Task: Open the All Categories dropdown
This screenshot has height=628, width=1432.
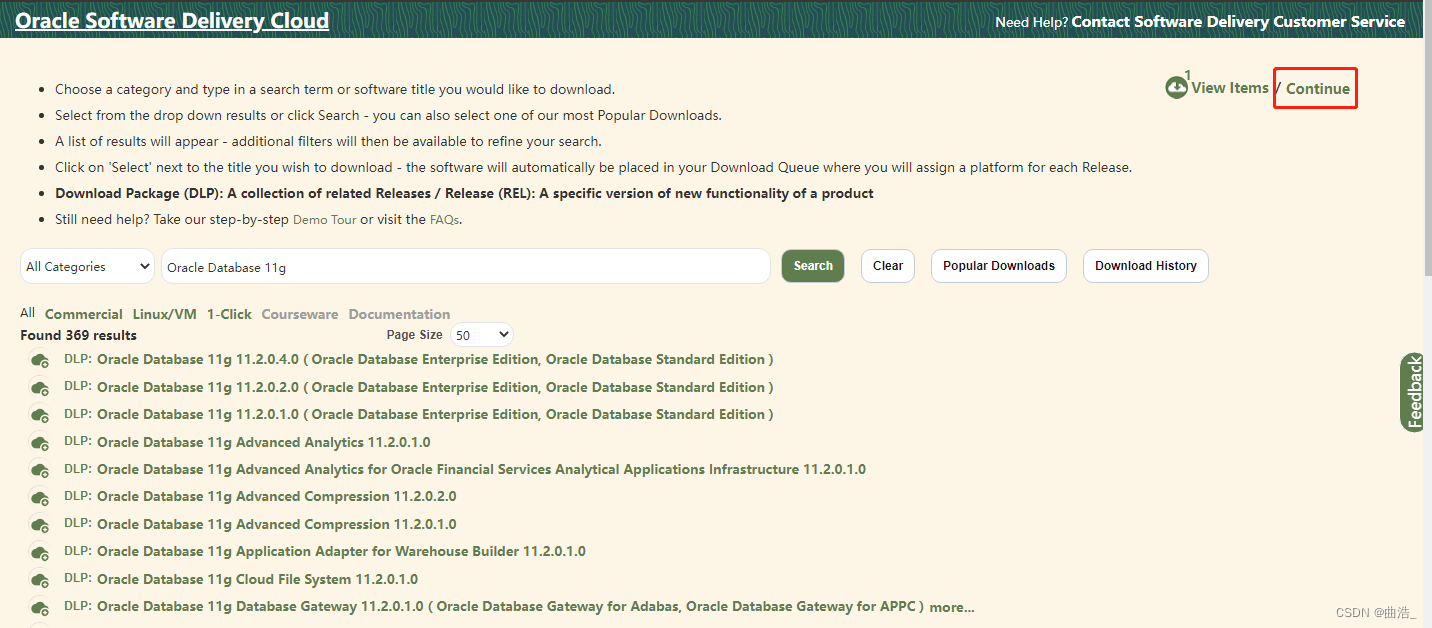Action: 87,266
